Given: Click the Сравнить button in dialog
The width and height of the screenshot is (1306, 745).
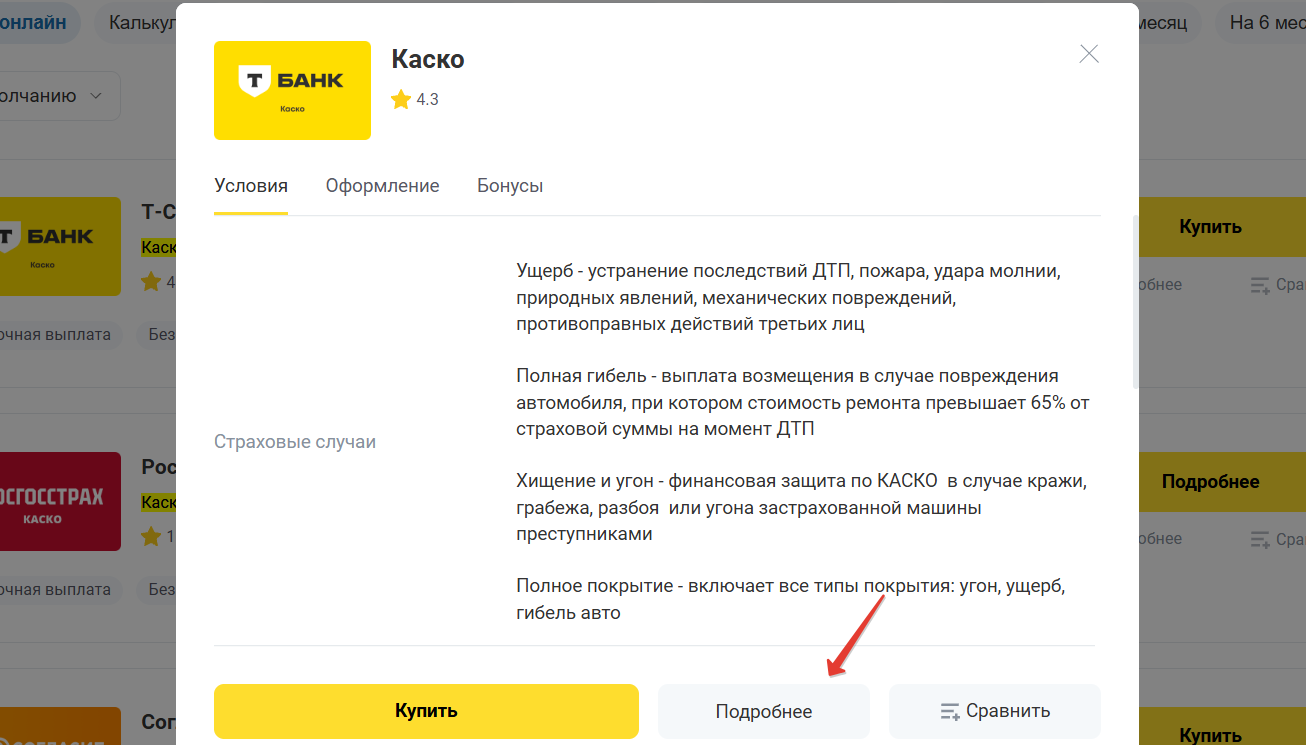Looking at the screenshot, I should [995, 711].
